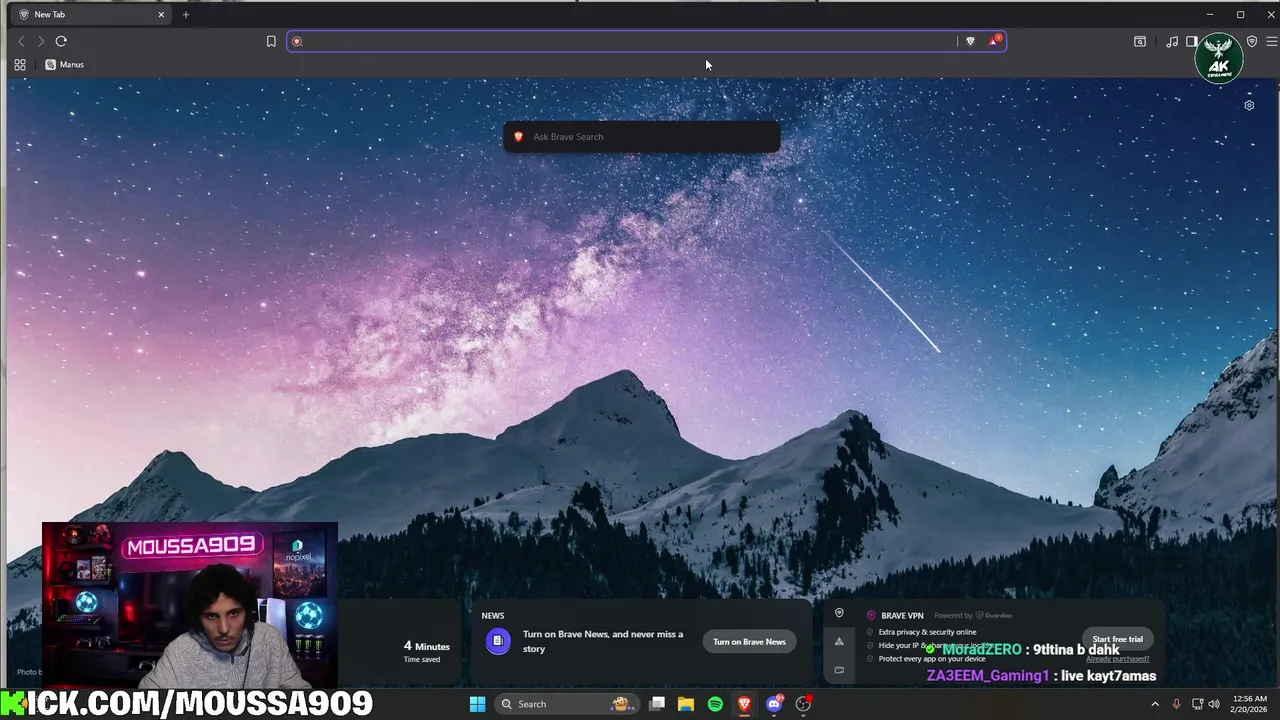
Task: Select the VPN shield tab in the widget
Action: pos(839,613)
